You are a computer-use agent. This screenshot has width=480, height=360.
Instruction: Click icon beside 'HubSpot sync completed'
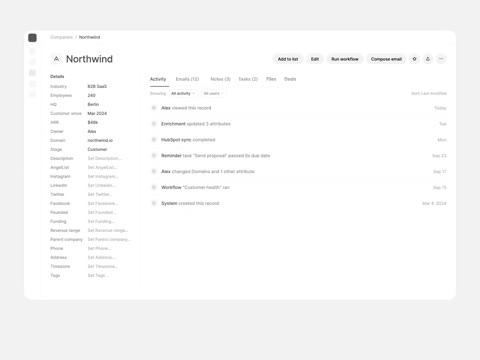point(154,140)
